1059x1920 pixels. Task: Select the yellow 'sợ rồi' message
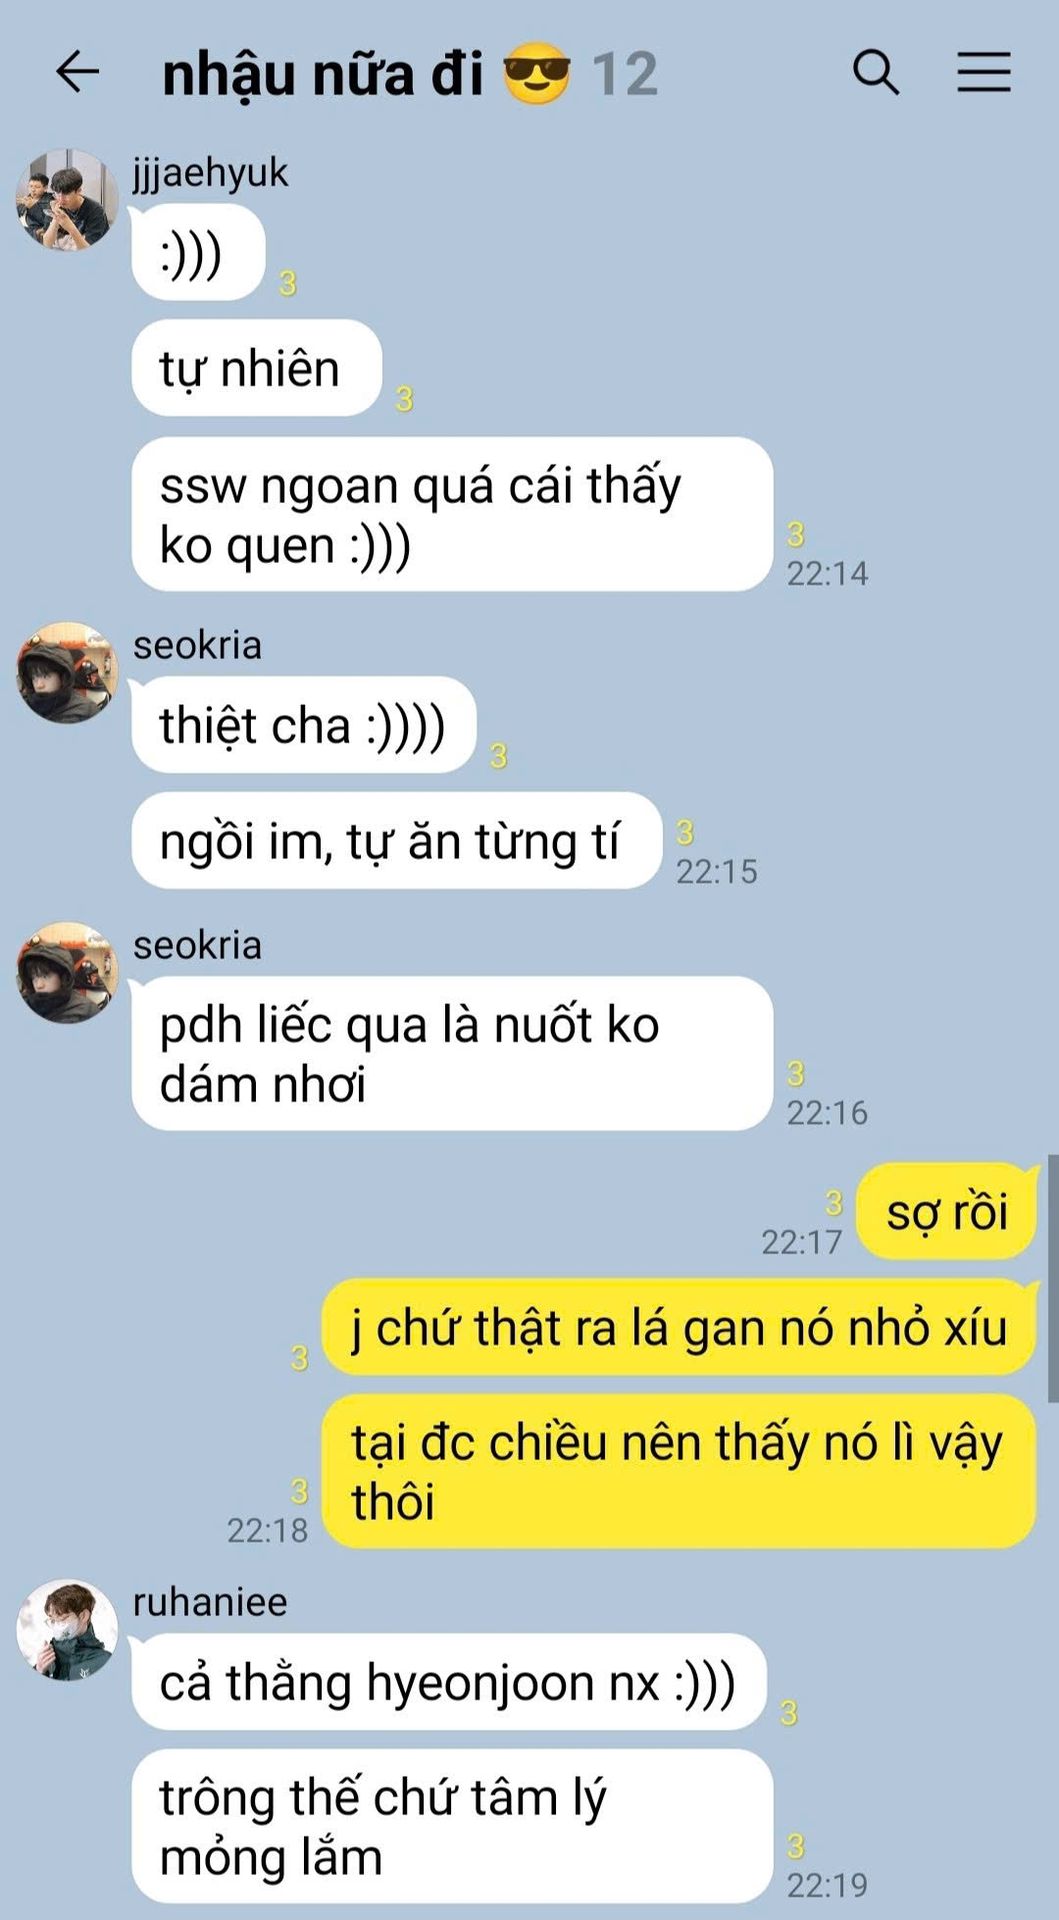pos(947,1211)
